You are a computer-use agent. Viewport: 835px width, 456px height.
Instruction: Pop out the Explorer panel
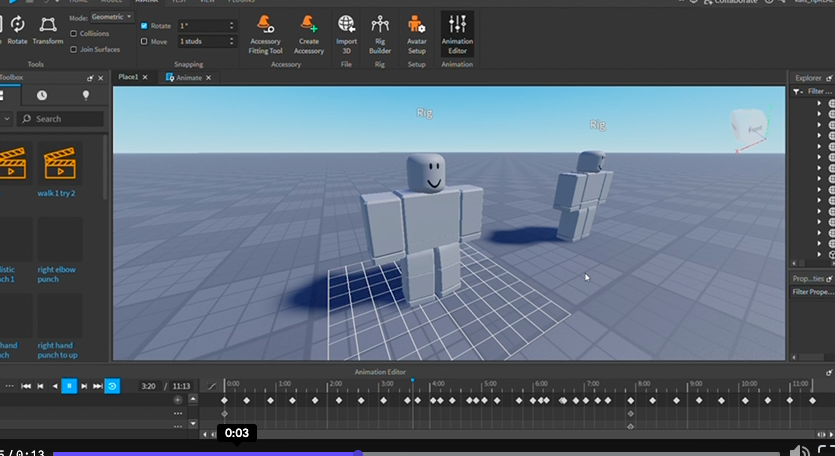(829, 78)
